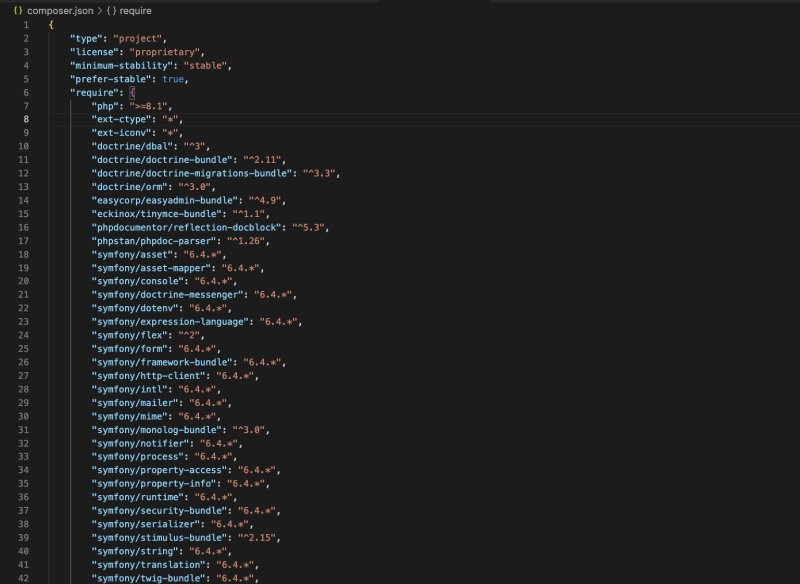
Task: Click the "symfony/form" package name
Action: 129,349
